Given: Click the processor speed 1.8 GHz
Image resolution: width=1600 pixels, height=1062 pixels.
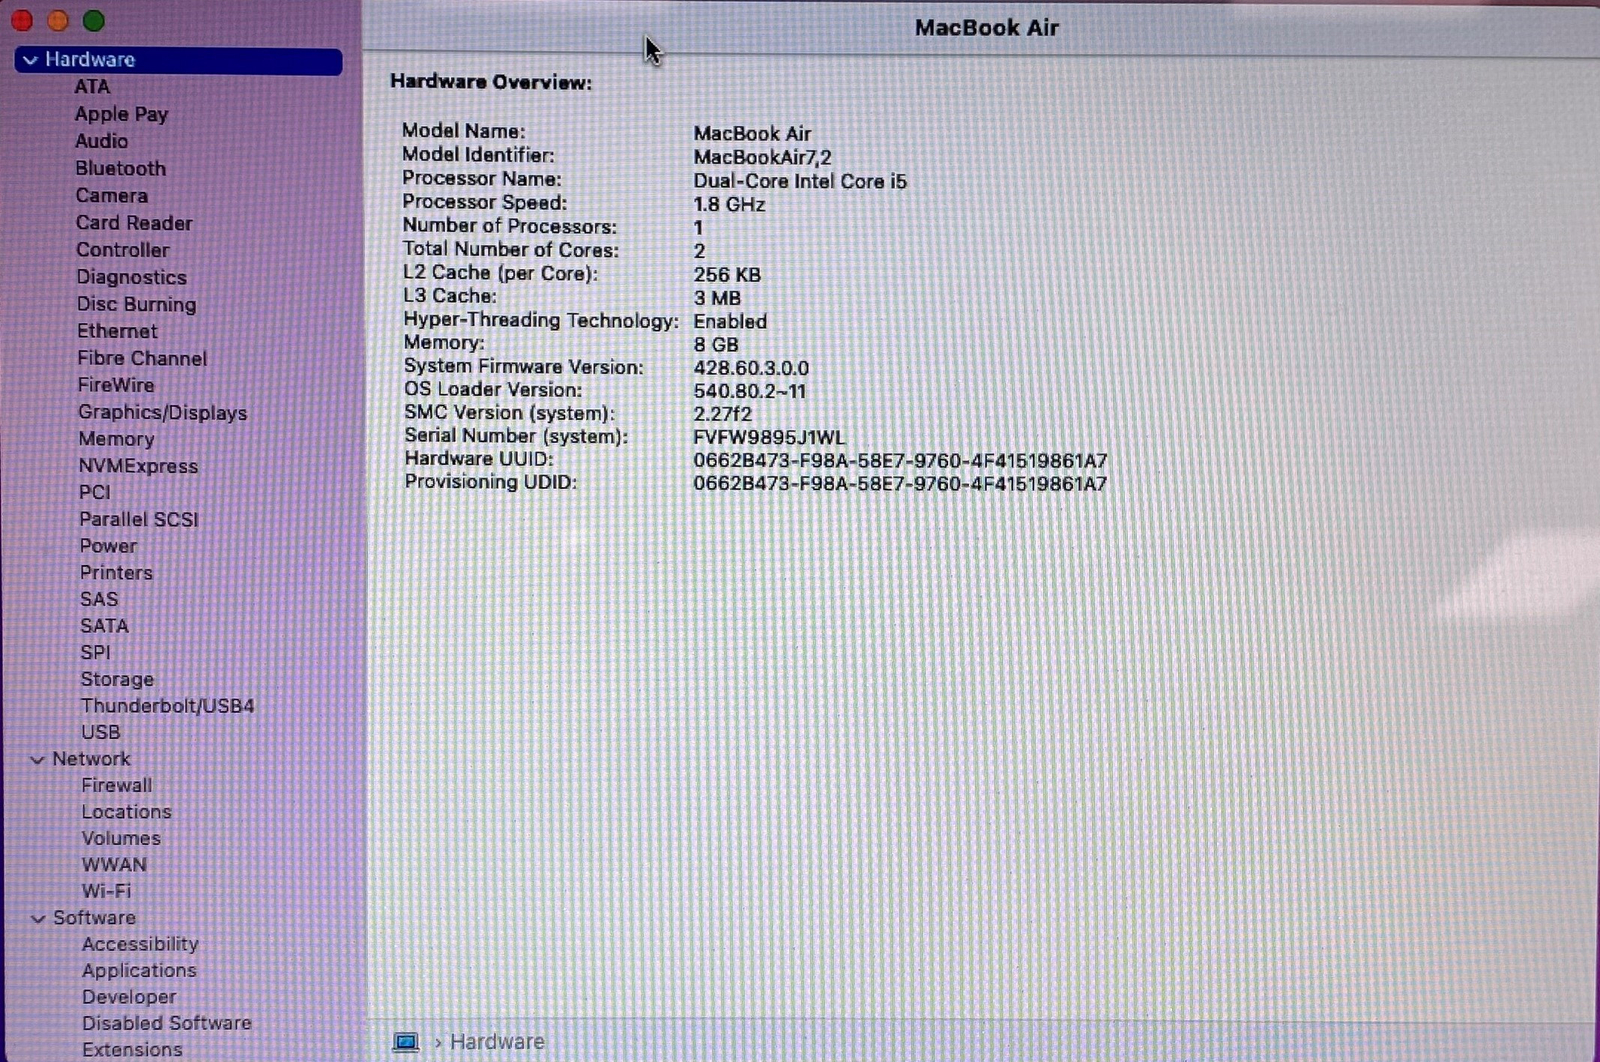Looking at the screenshot, I should 729,205.
